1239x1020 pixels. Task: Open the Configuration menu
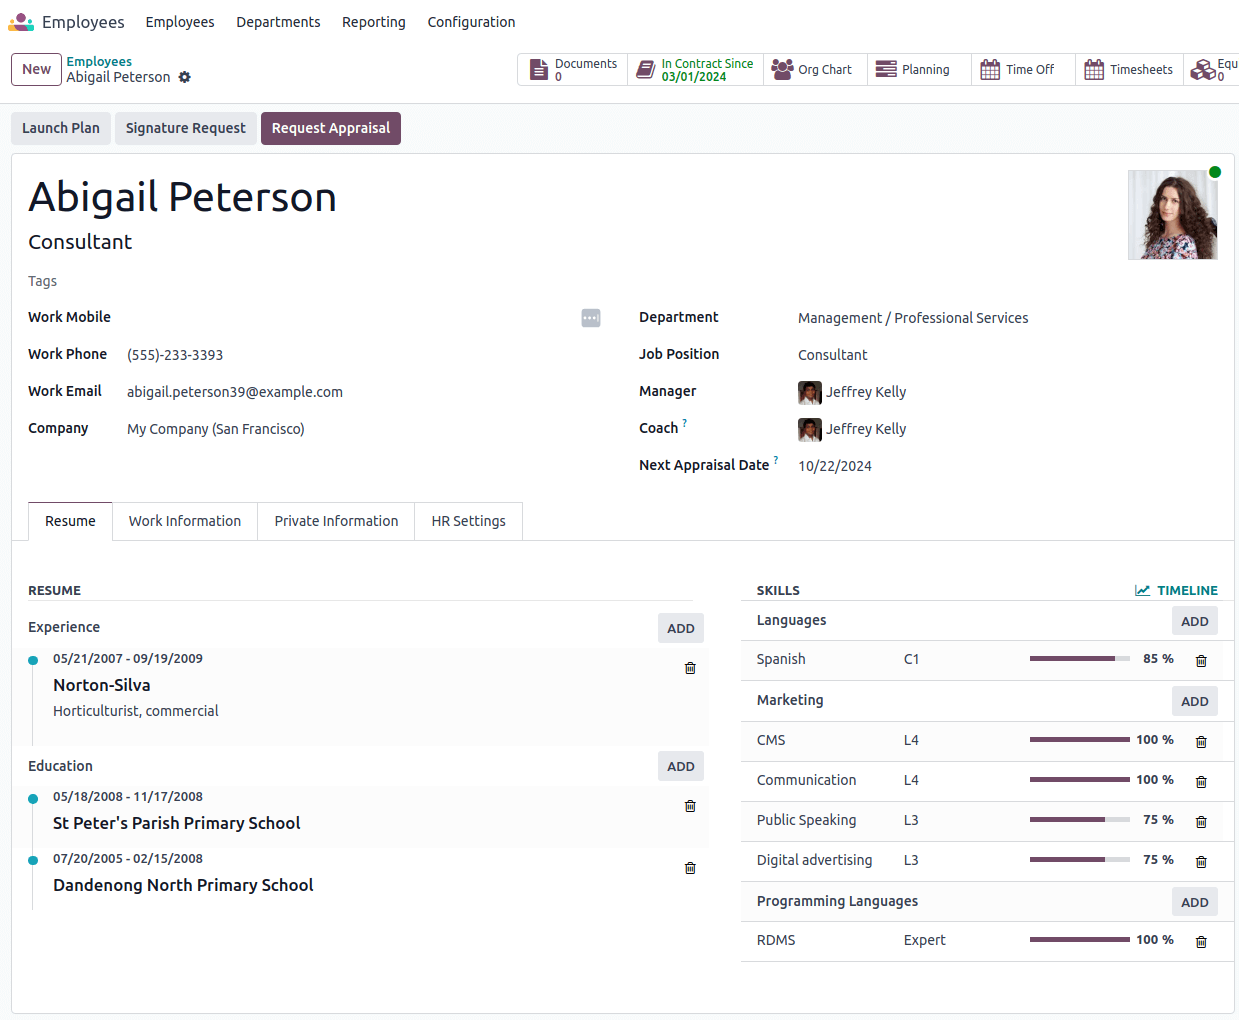(471, 22)
